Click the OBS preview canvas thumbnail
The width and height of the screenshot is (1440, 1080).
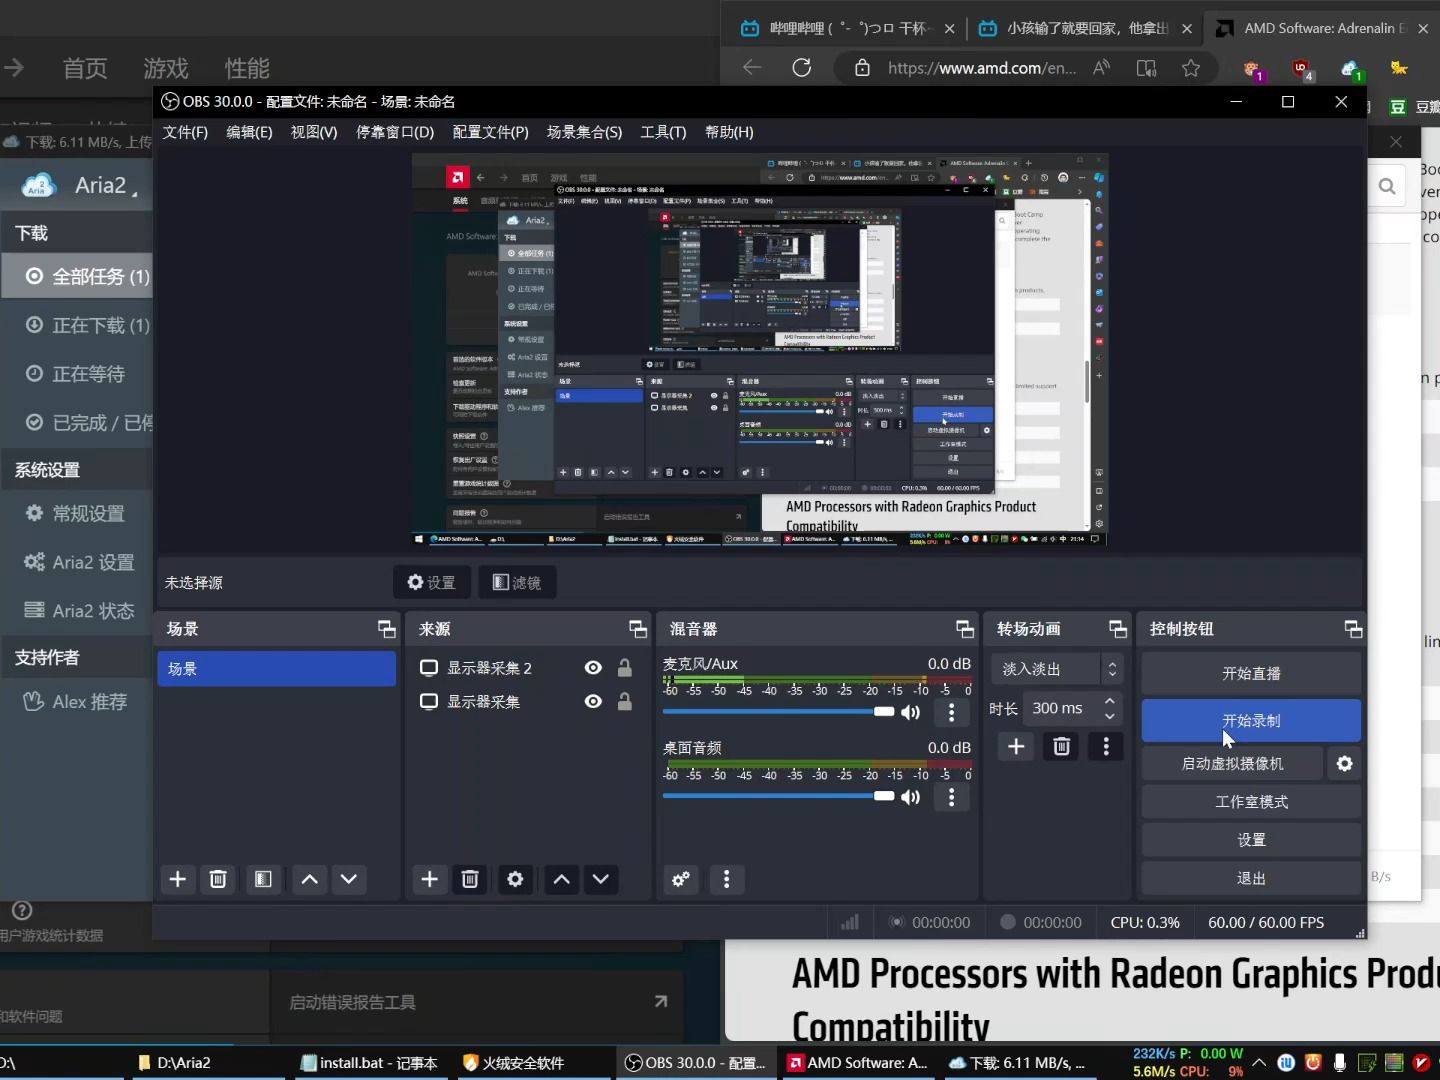760,349
